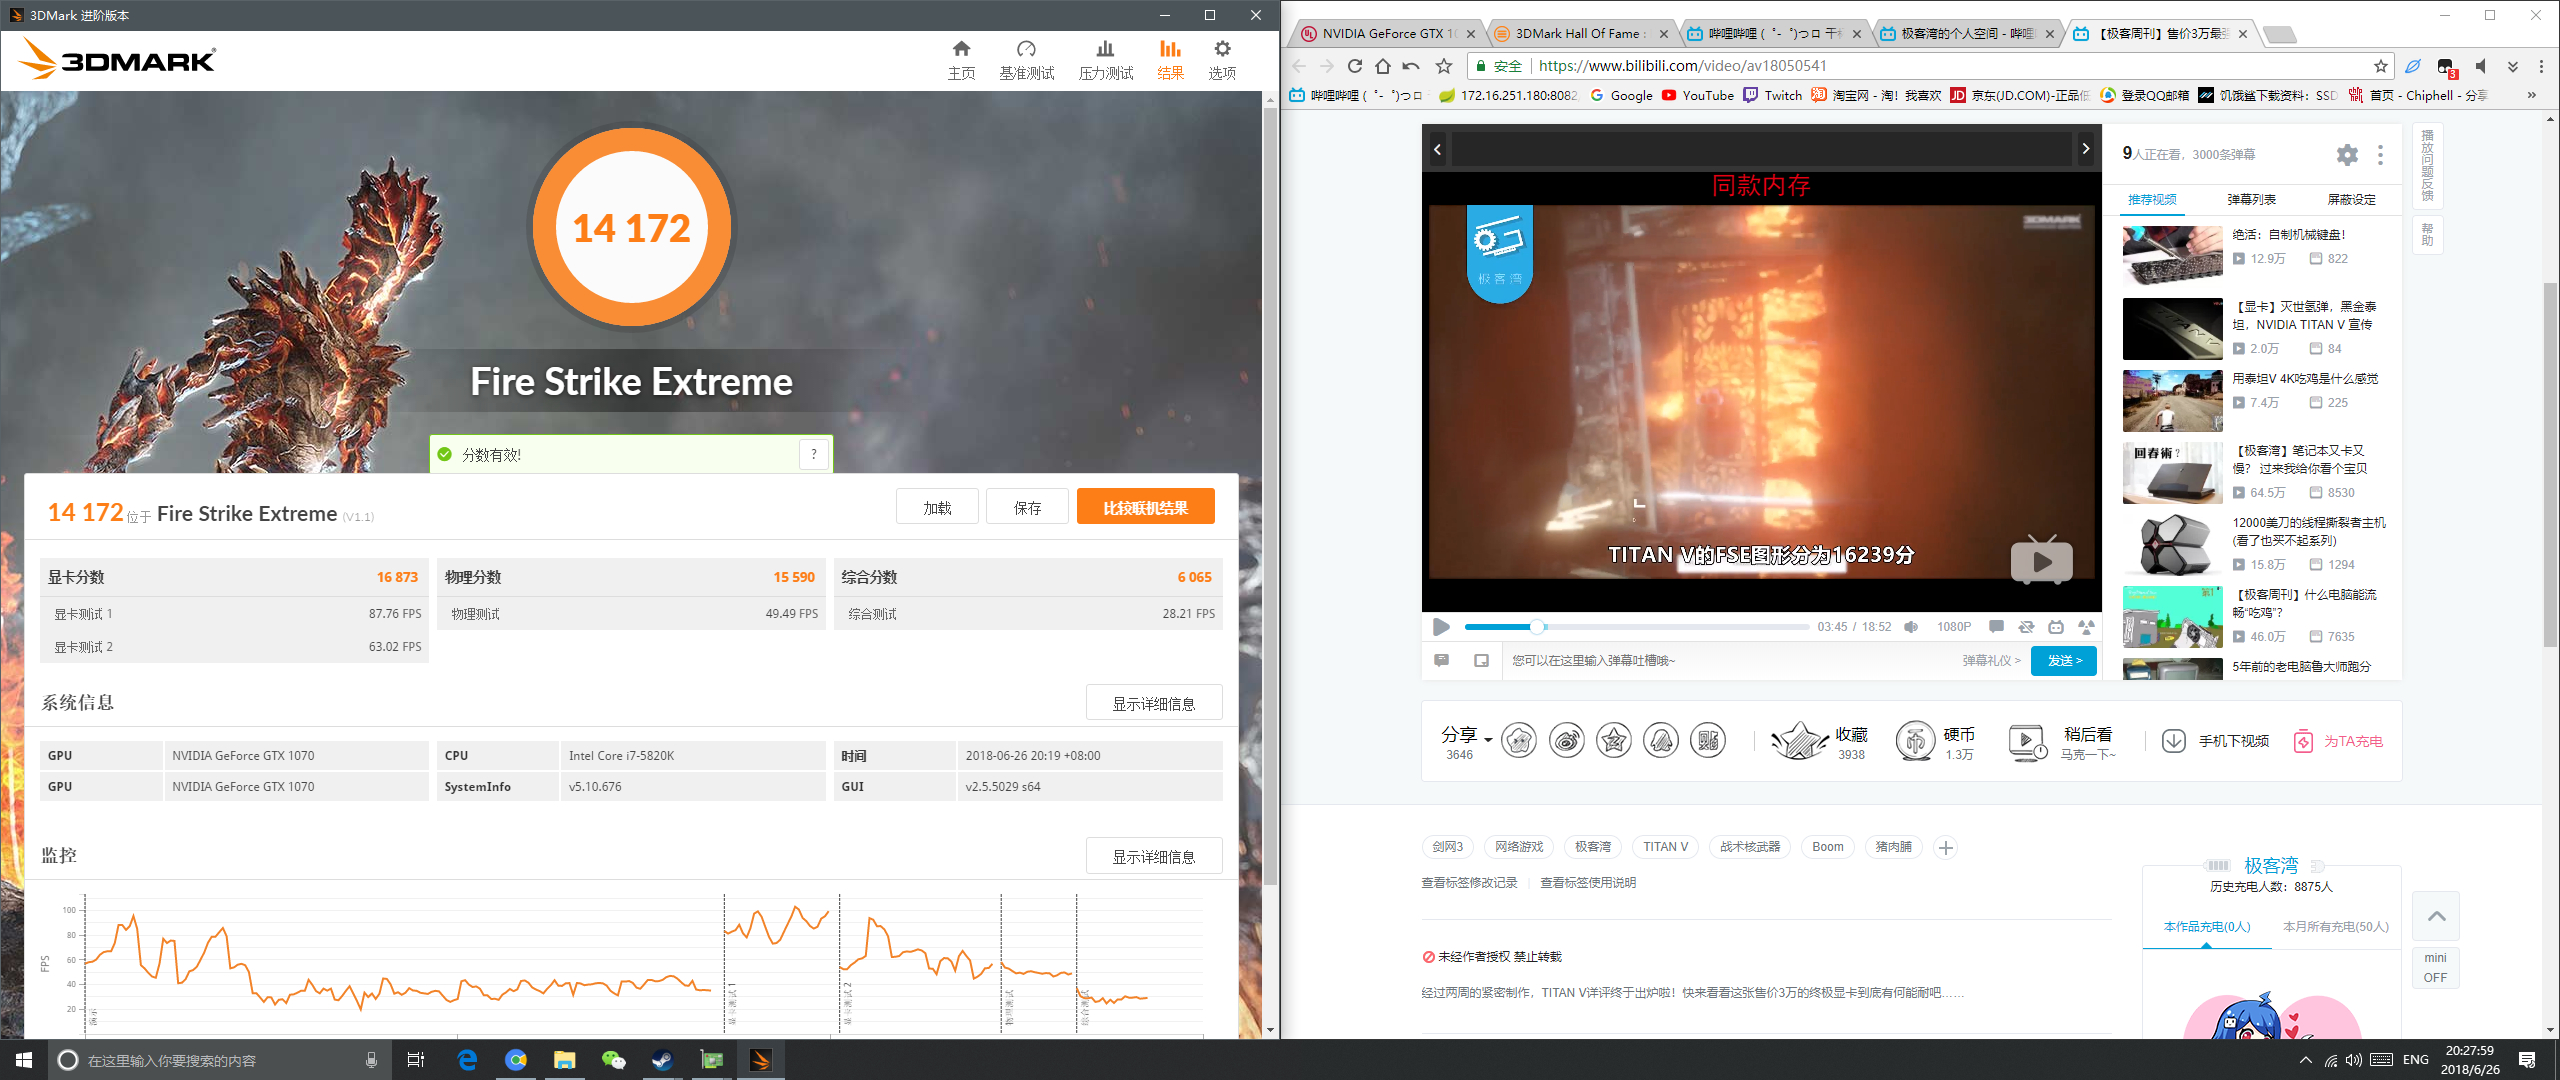2560x1080 pixels.
Task: Switch to the 弹幕列表 tab
Action: 2251,200
